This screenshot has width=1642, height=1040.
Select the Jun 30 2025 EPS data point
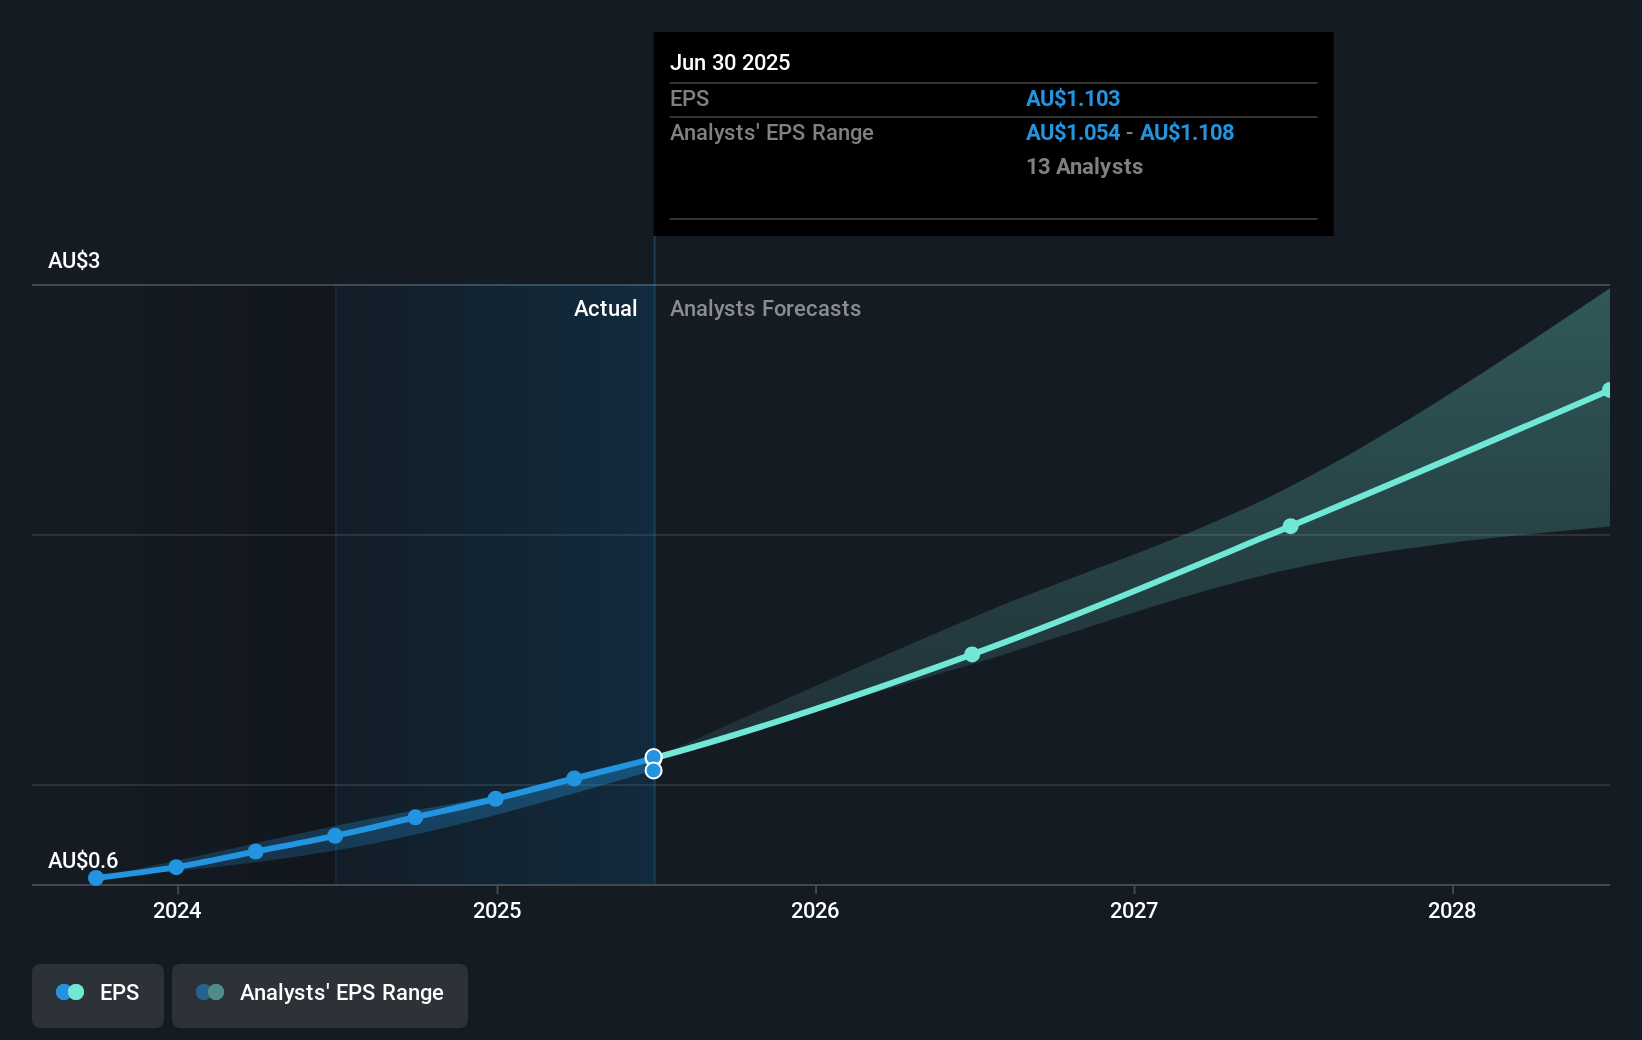coord(653,757)
